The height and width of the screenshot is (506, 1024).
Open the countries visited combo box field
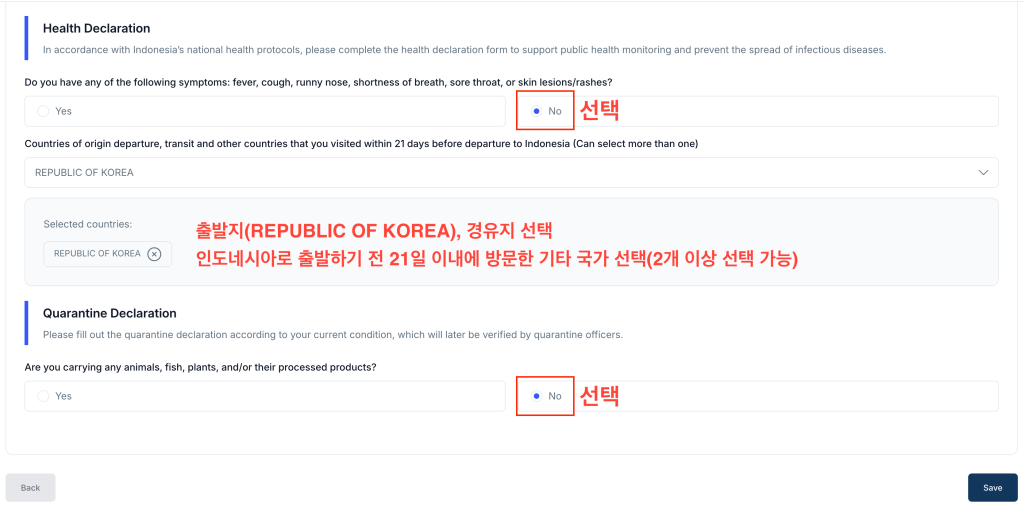click(x=500, y=172)
